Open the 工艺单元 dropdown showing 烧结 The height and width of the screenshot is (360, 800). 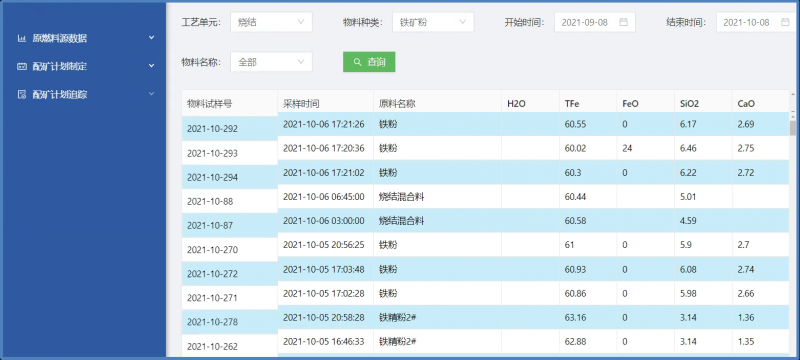point(271,22)
